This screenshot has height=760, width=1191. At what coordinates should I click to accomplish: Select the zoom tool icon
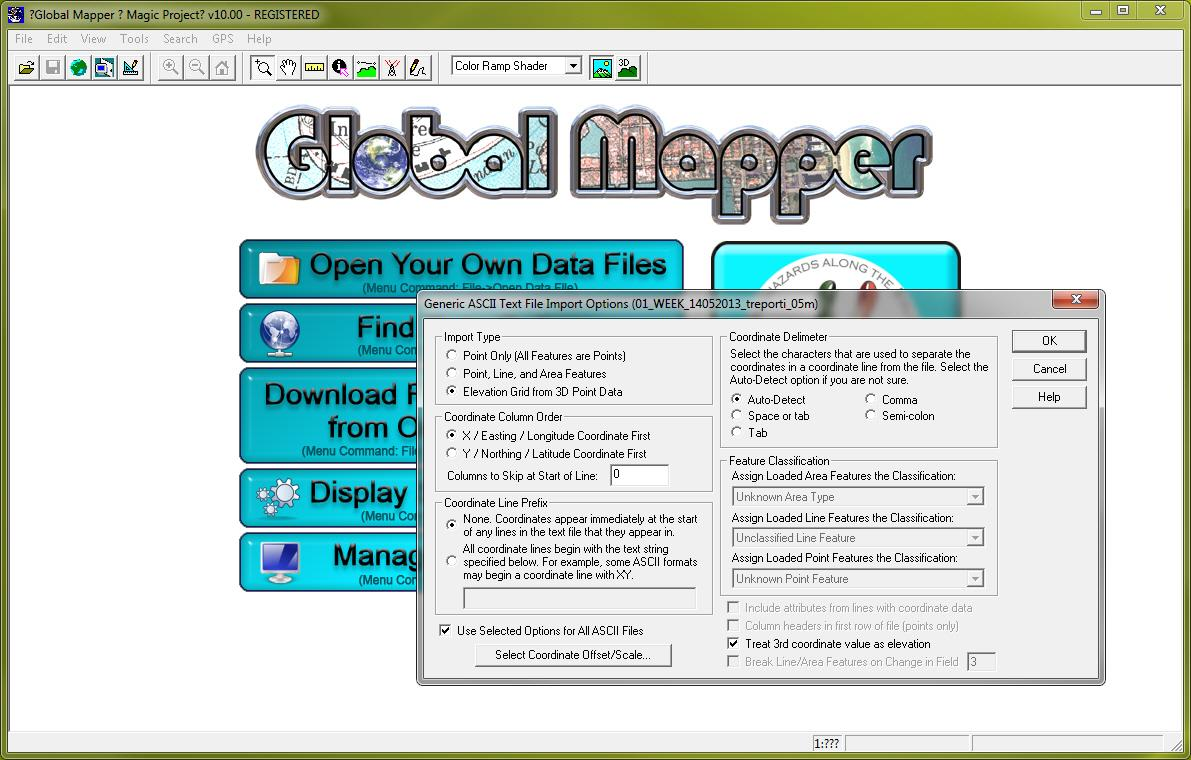click(263, 68)
